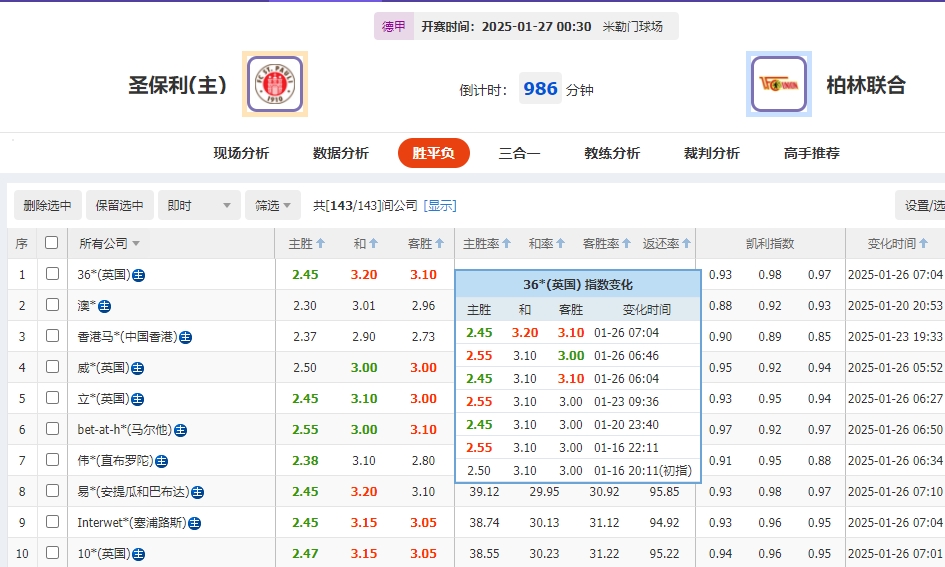The height and width of the screenshot is (567, 945).
Task: Check the box for row 1 36*(英国)
Action: [x=52, y=274]
